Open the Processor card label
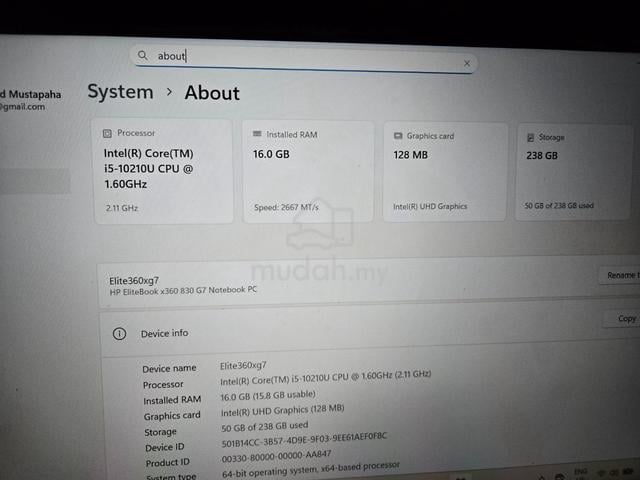 136,133
